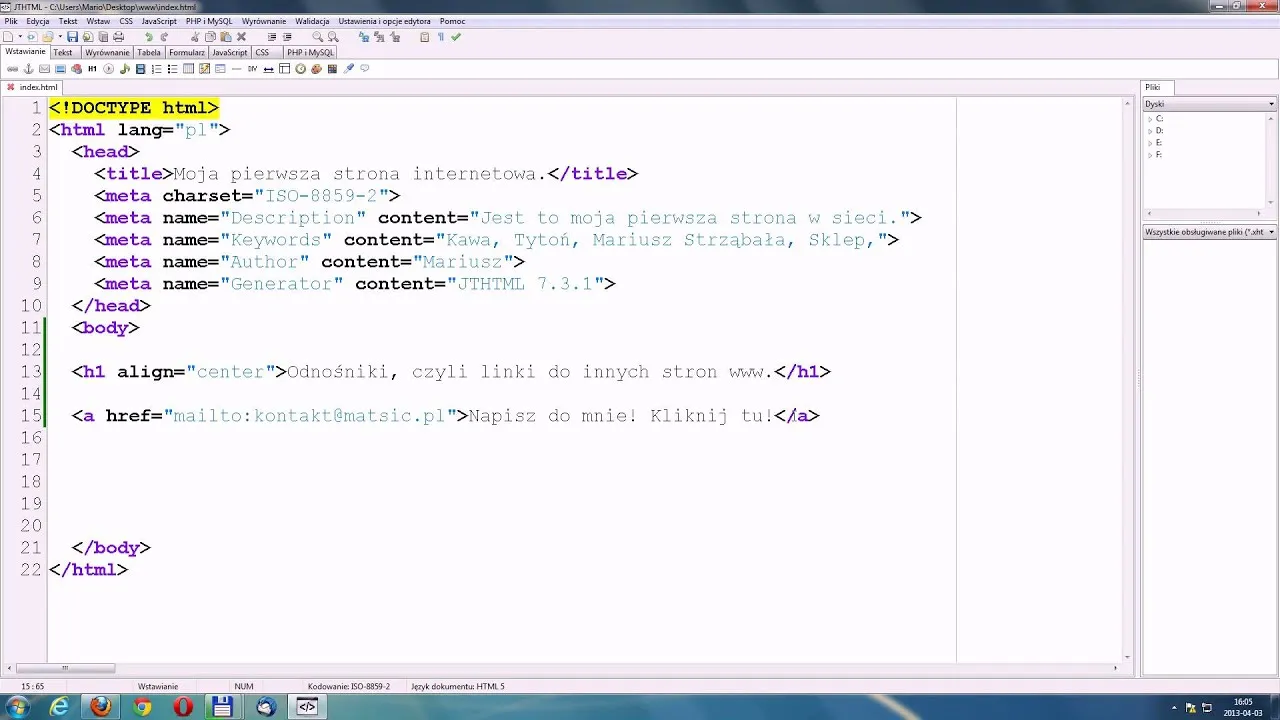Click the scissors Cut icon
1280x720 pixels.
click(x=194, y=37)
